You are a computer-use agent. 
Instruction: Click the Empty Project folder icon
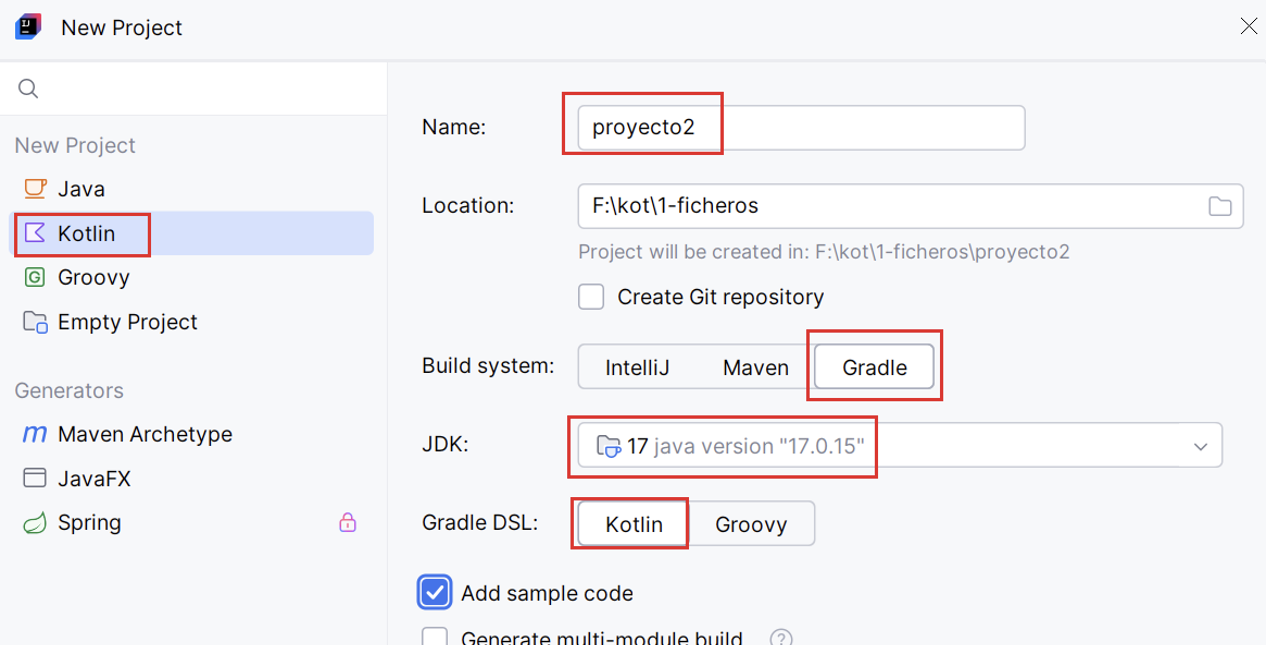tap(35, 322)
